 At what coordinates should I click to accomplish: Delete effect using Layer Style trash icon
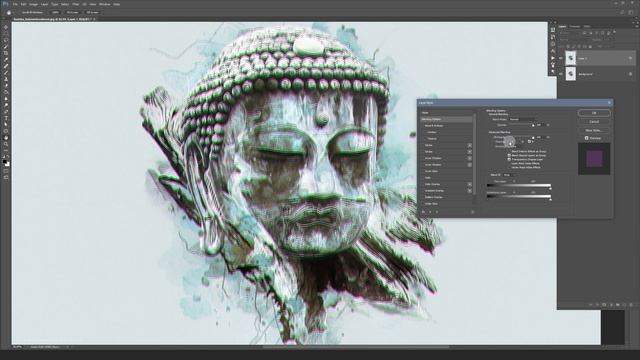click(473, 212)
